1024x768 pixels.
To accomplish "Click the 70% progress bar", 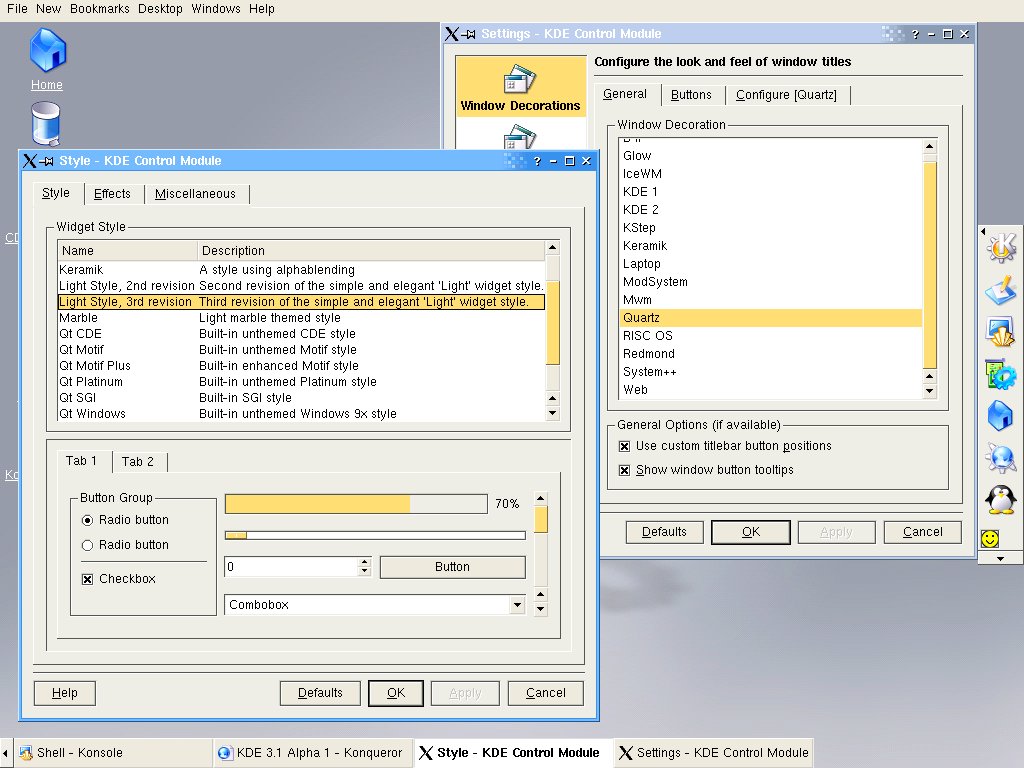I will tap(356, 504).
